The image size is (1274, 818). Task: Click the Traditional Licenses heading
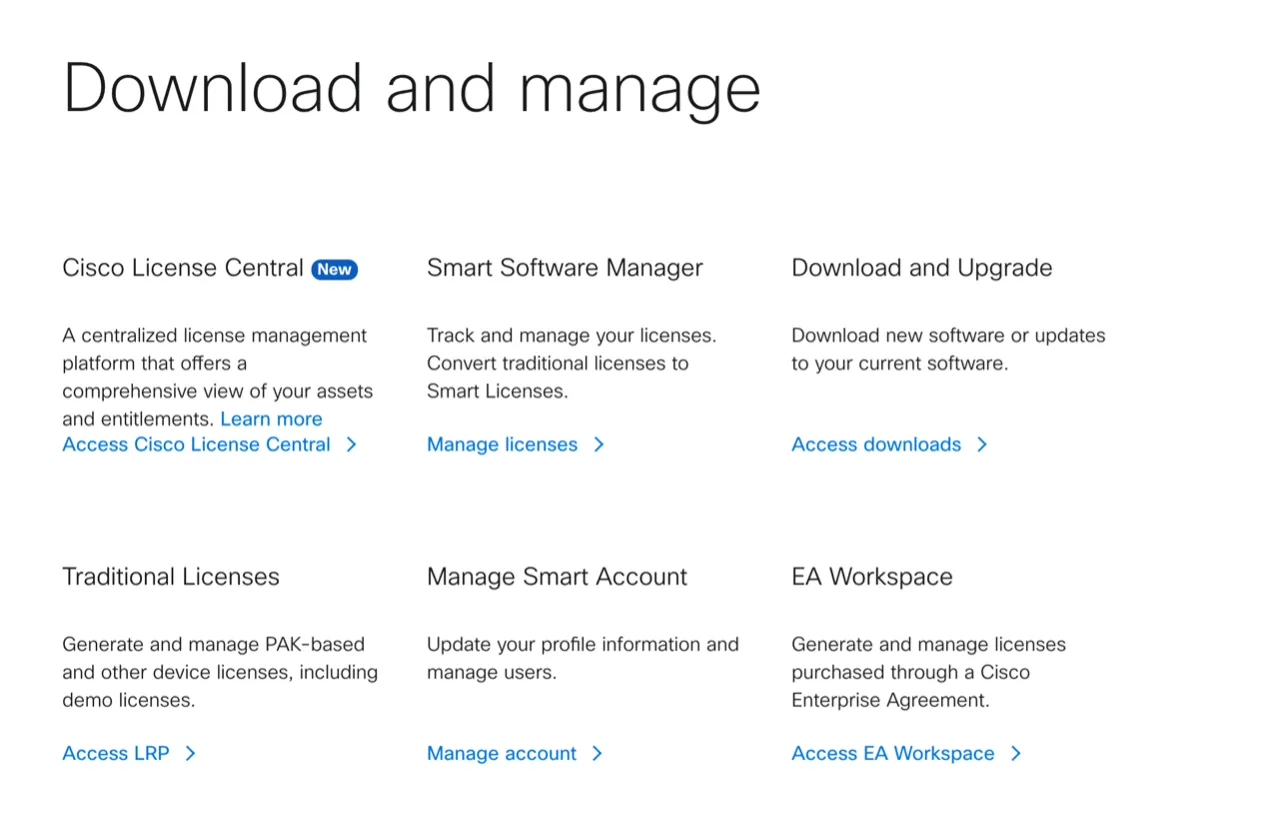tap(171, 577)
